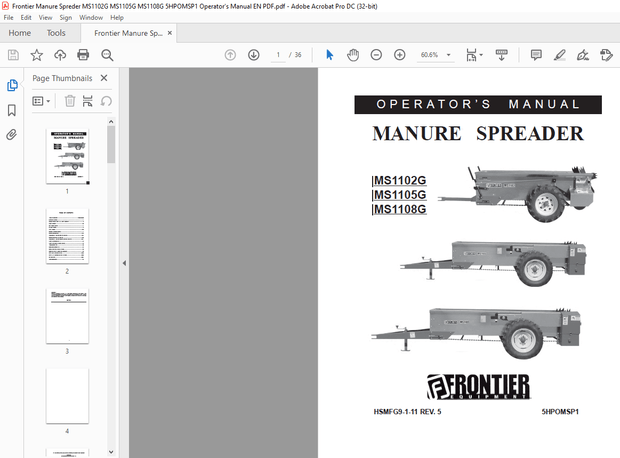Screen dimensions: 620x458
Task: Expand fit page options dropdown arrow
Action: pyautogui.click(x=481, y=55)
